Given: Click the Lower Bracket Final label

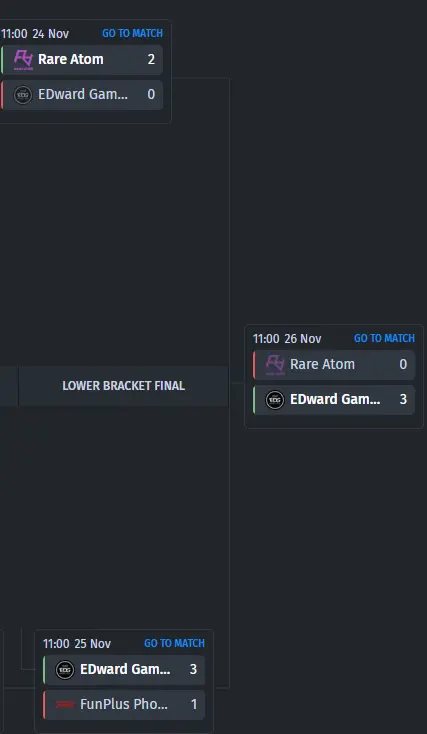Looking at the screenshot, I should click(x=124, y=386).
